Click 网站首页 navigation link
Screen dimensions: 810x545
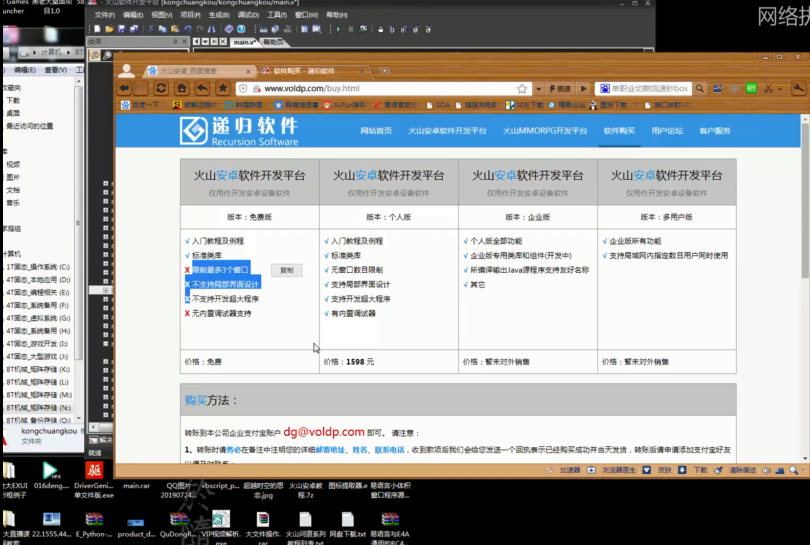click(376, 131)
